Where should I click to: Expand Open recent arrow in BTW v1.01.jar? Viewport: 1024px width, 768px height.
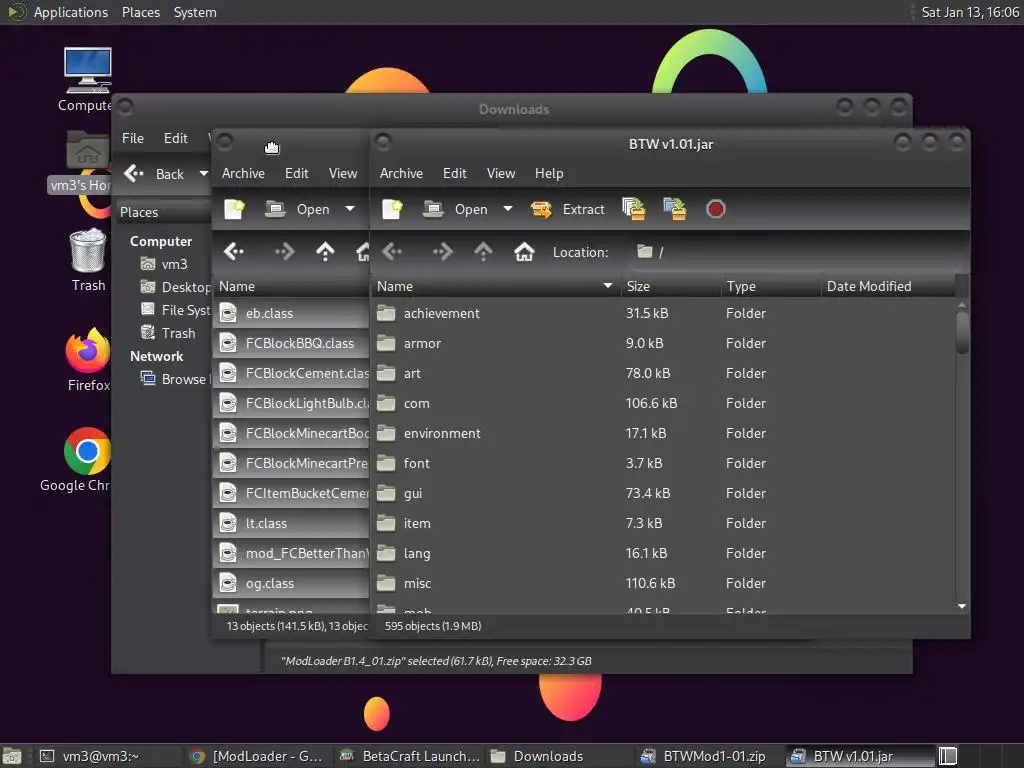[x=507, y=209]
